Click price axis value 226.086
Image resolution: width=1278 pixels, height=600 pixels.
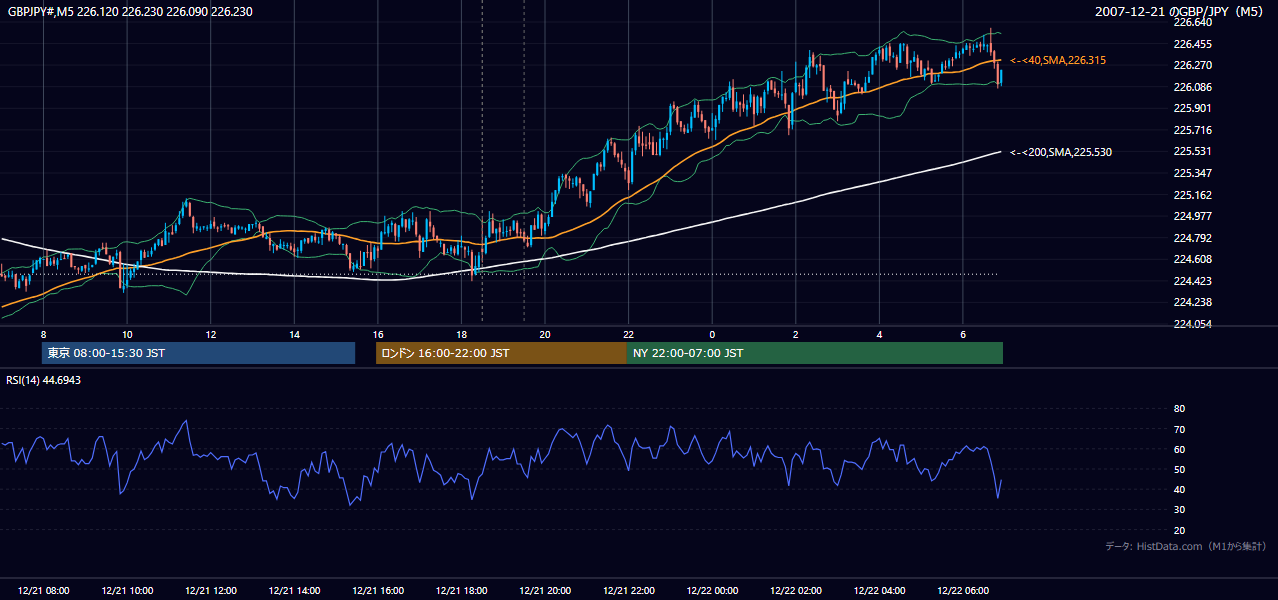tap(1192, 87)
